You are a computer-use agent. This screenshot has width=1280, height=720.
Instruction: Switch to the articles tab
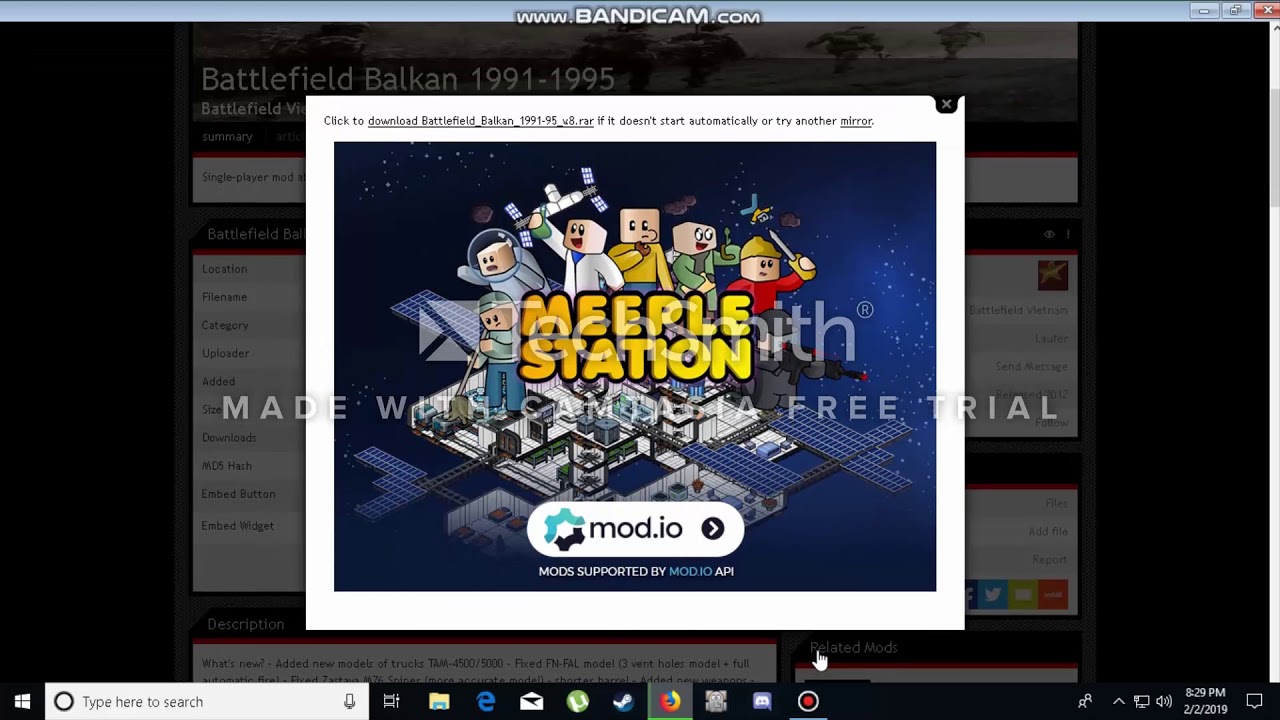point(290,136)
